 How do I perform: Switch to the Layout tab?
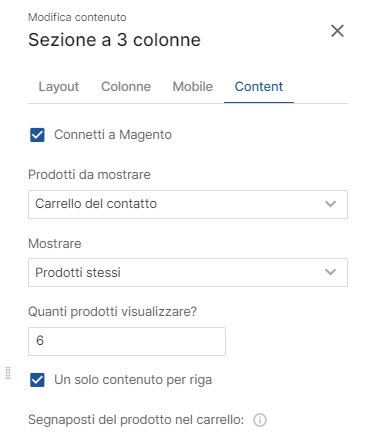click(59, 87)
